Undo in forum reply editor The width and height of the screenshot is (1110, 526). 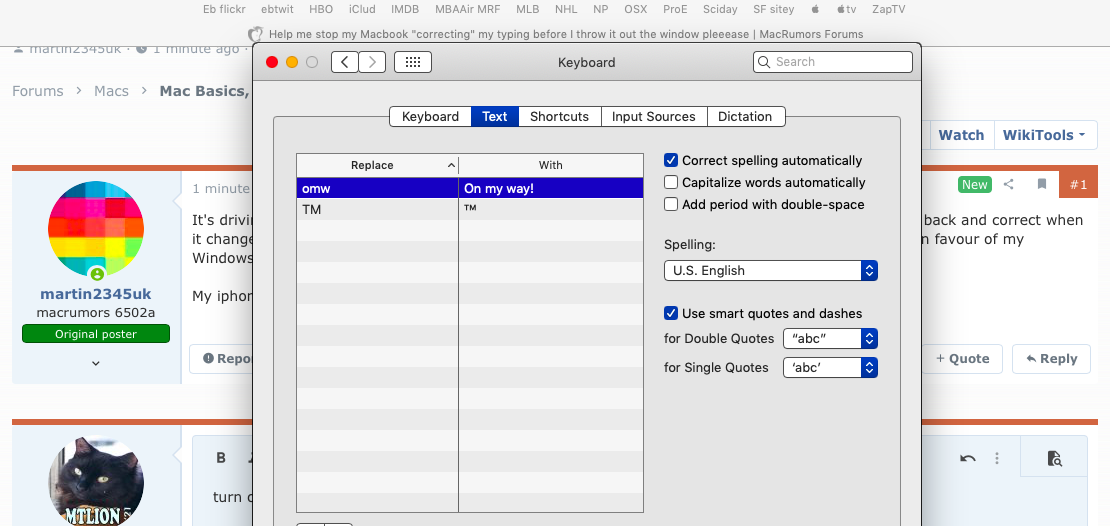[x=967, y=459]
